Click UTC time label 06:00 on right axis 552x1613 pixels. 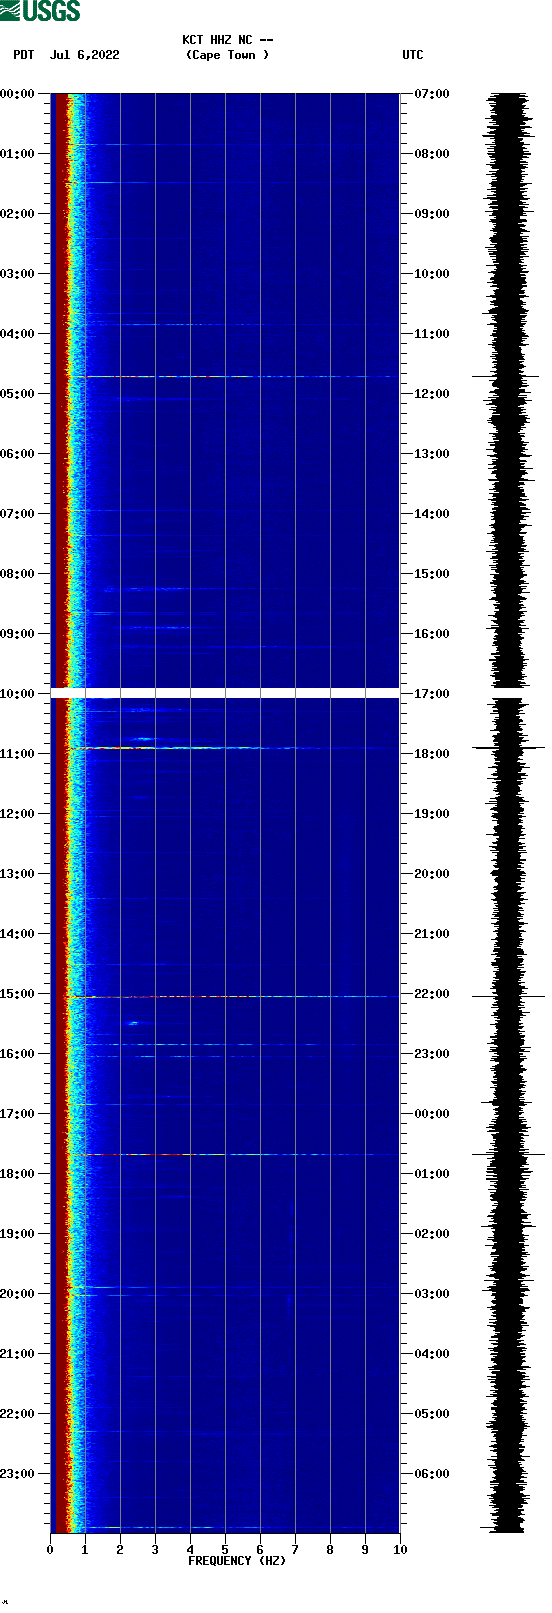(432, 1474)
